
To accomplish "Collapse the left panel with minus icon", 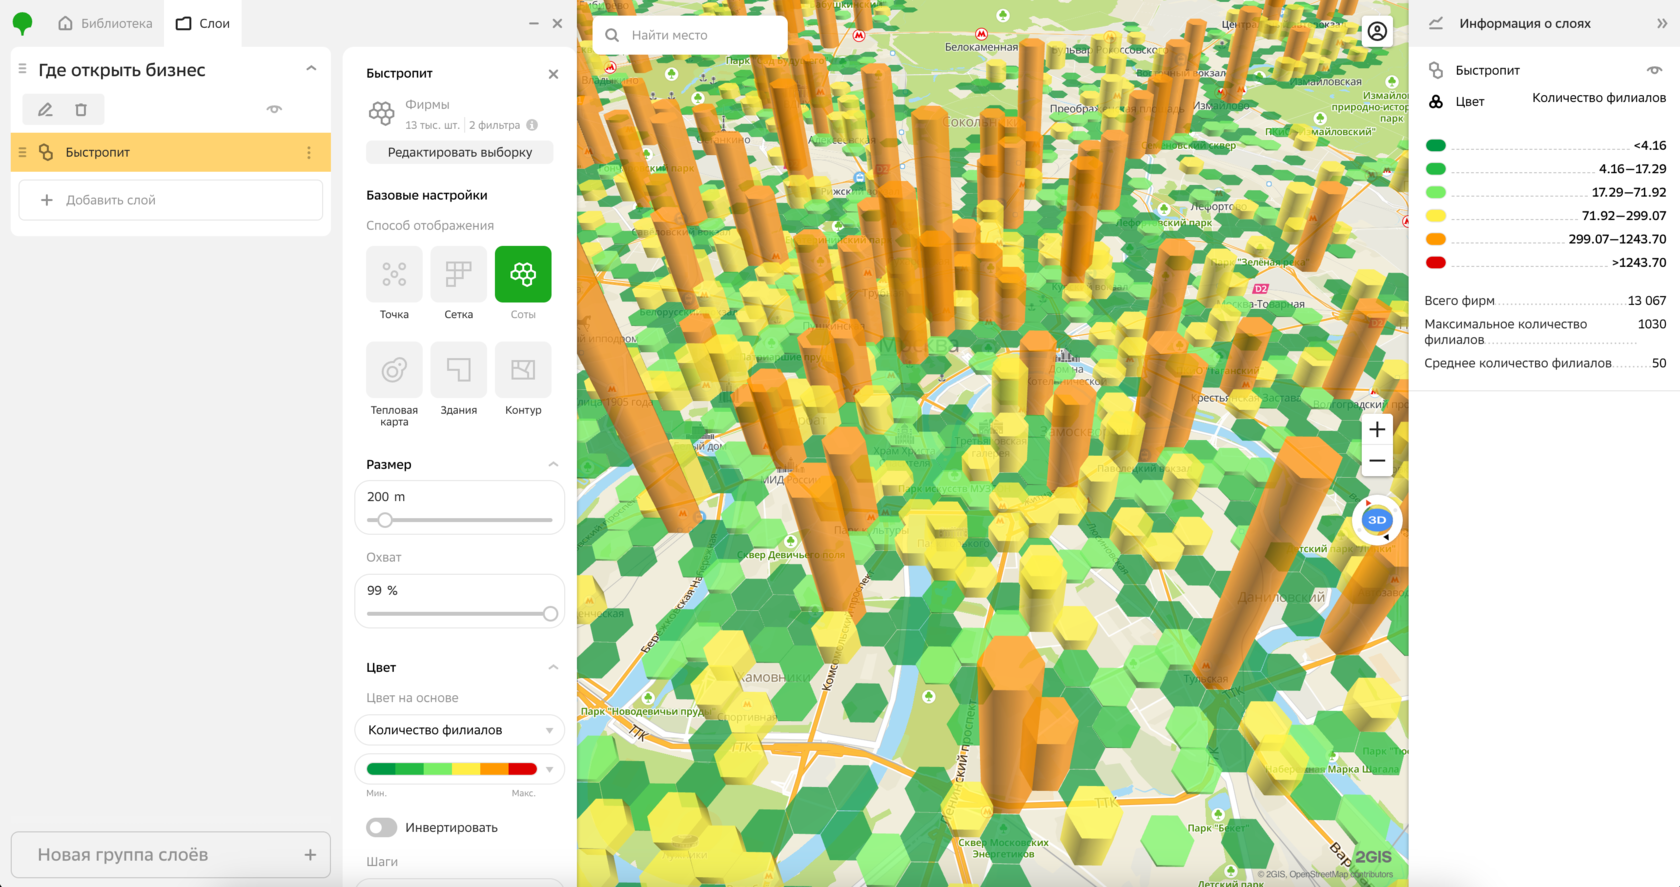I will pyautogui.click(x=534, y=23).
